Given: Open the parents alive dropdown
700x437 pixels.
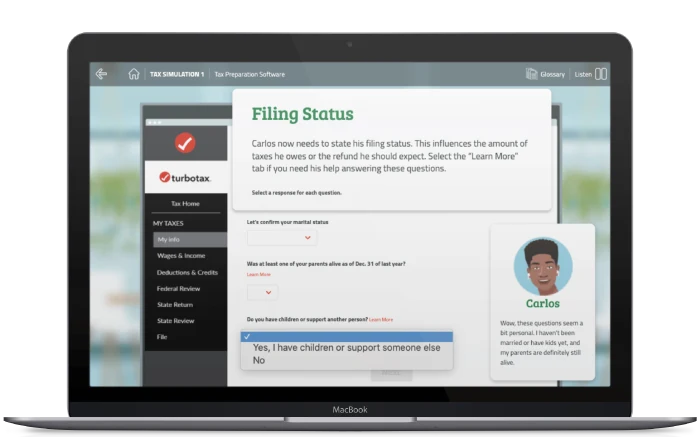Looking at the screenshot, I should pyautogui.click(x=262, y=292).
